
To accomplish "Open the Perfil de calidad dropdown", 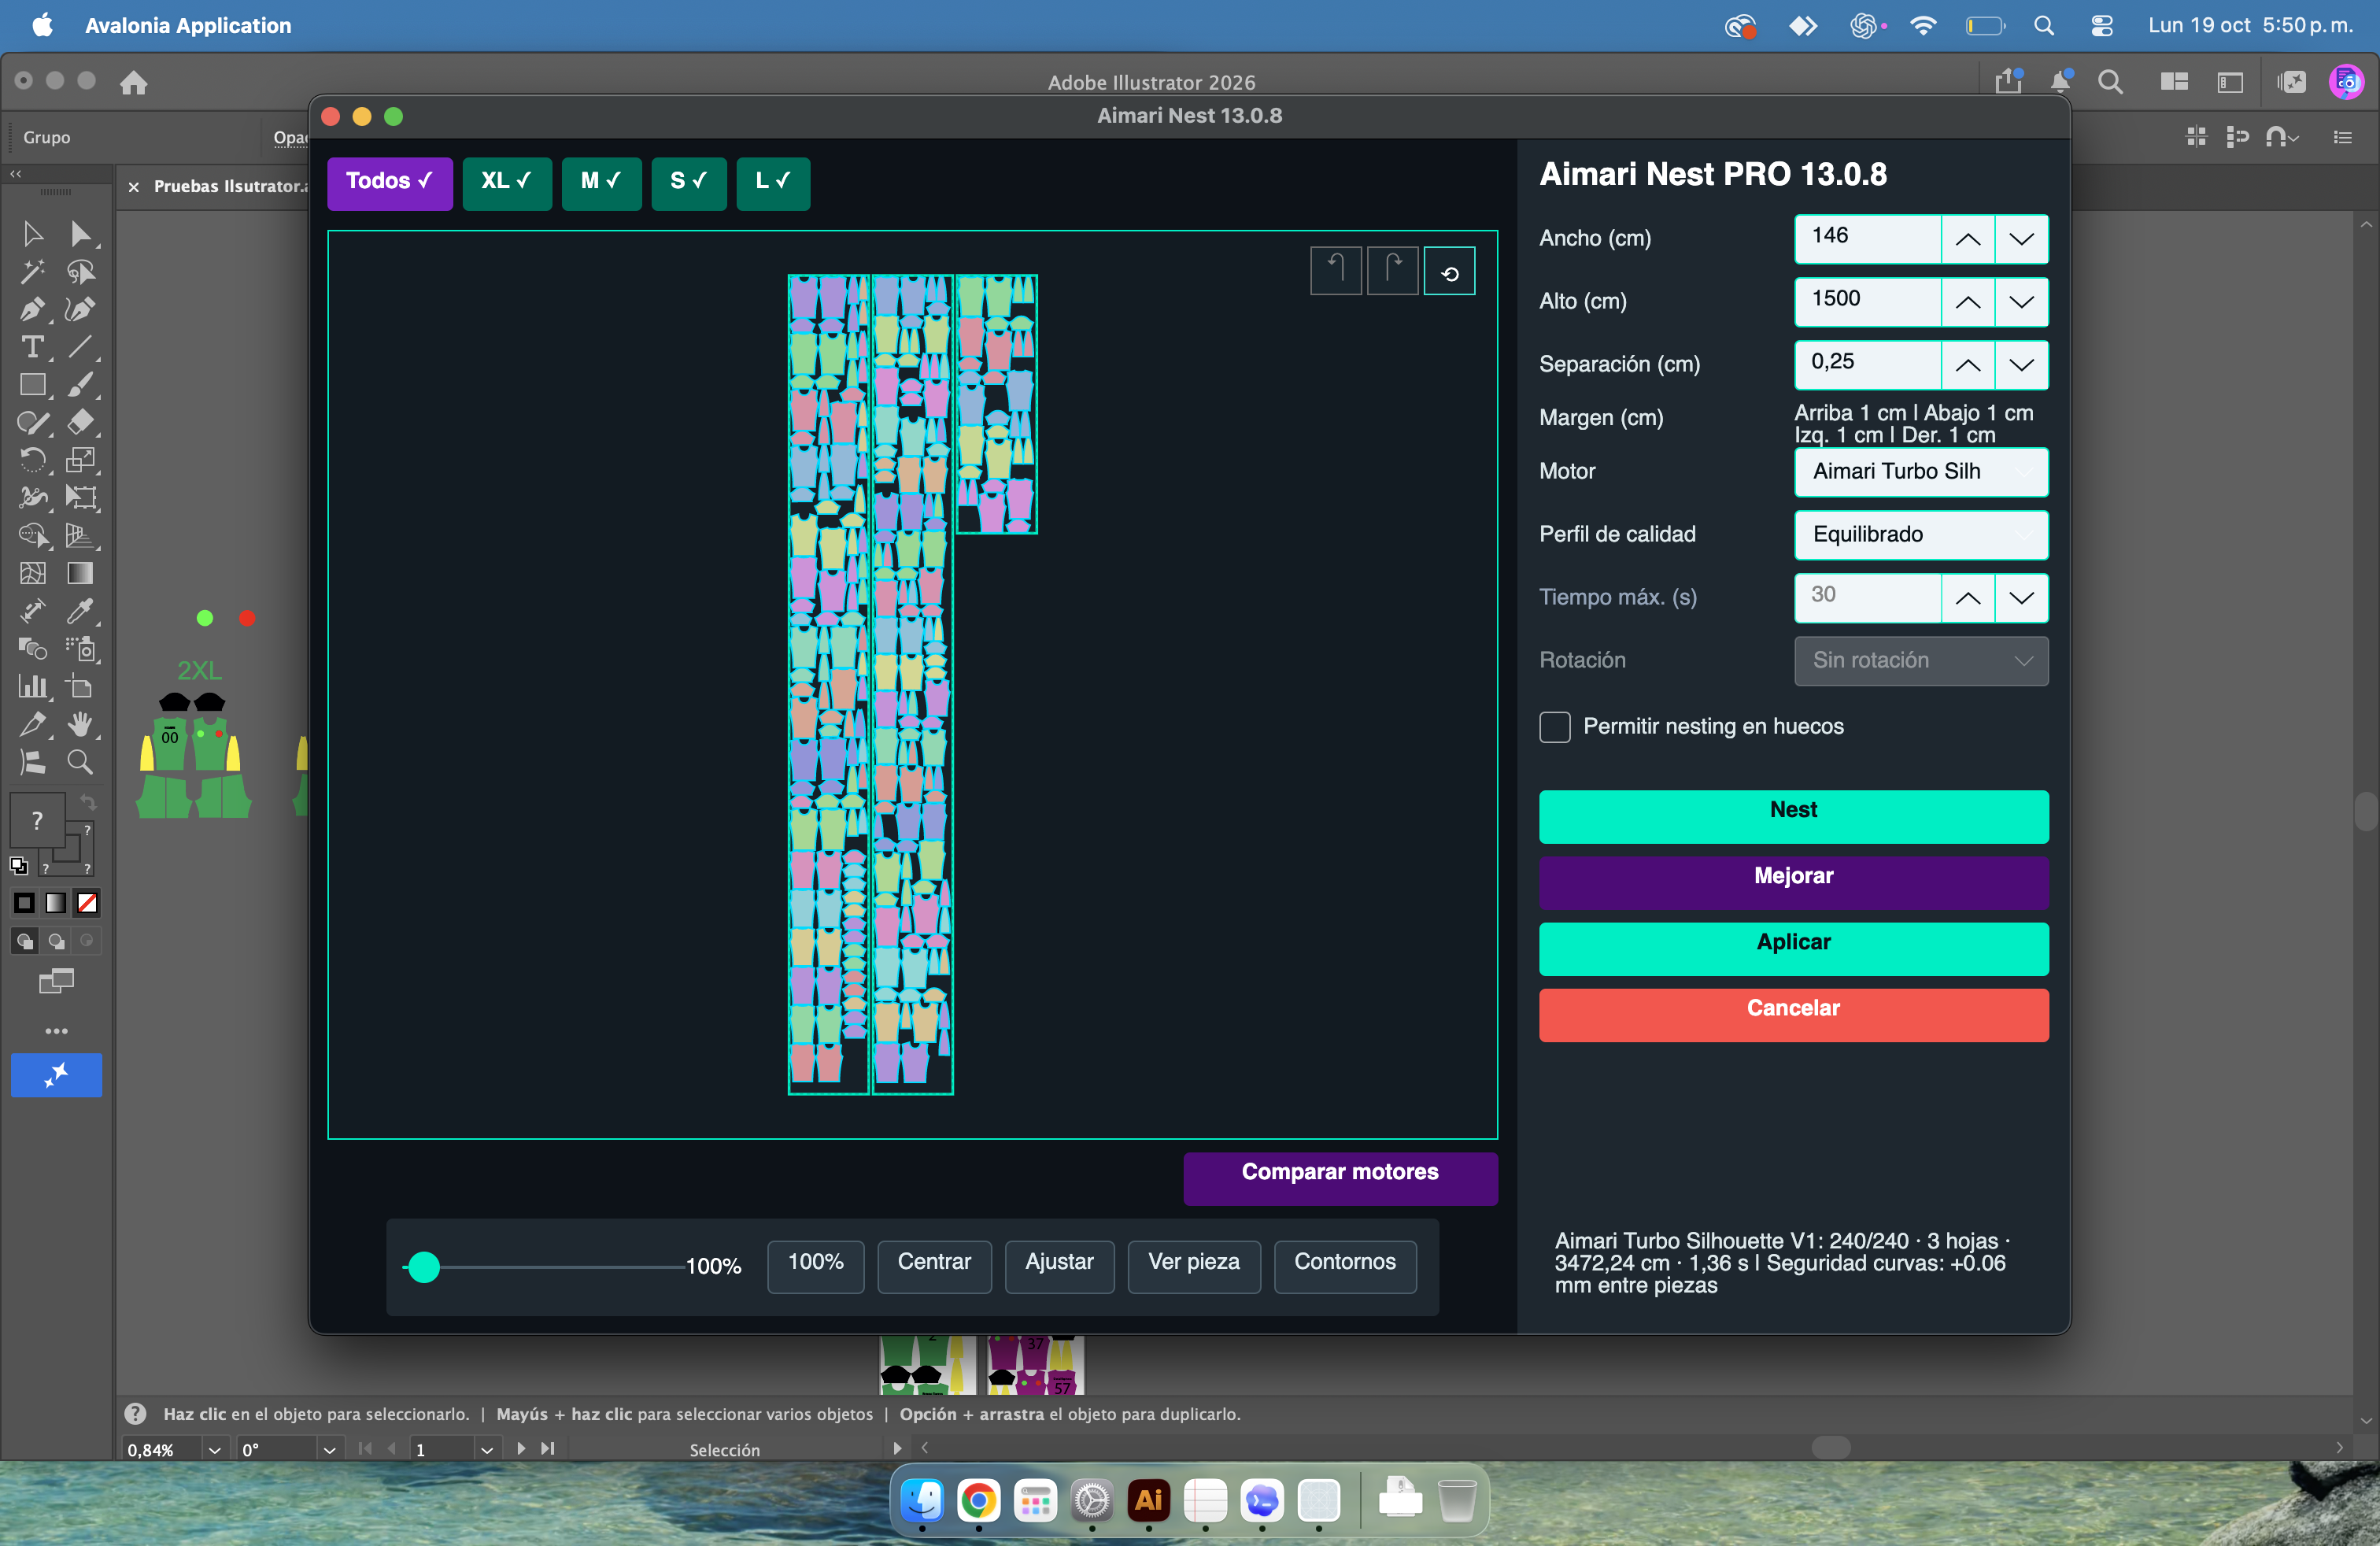I will tap(1921, 535).
